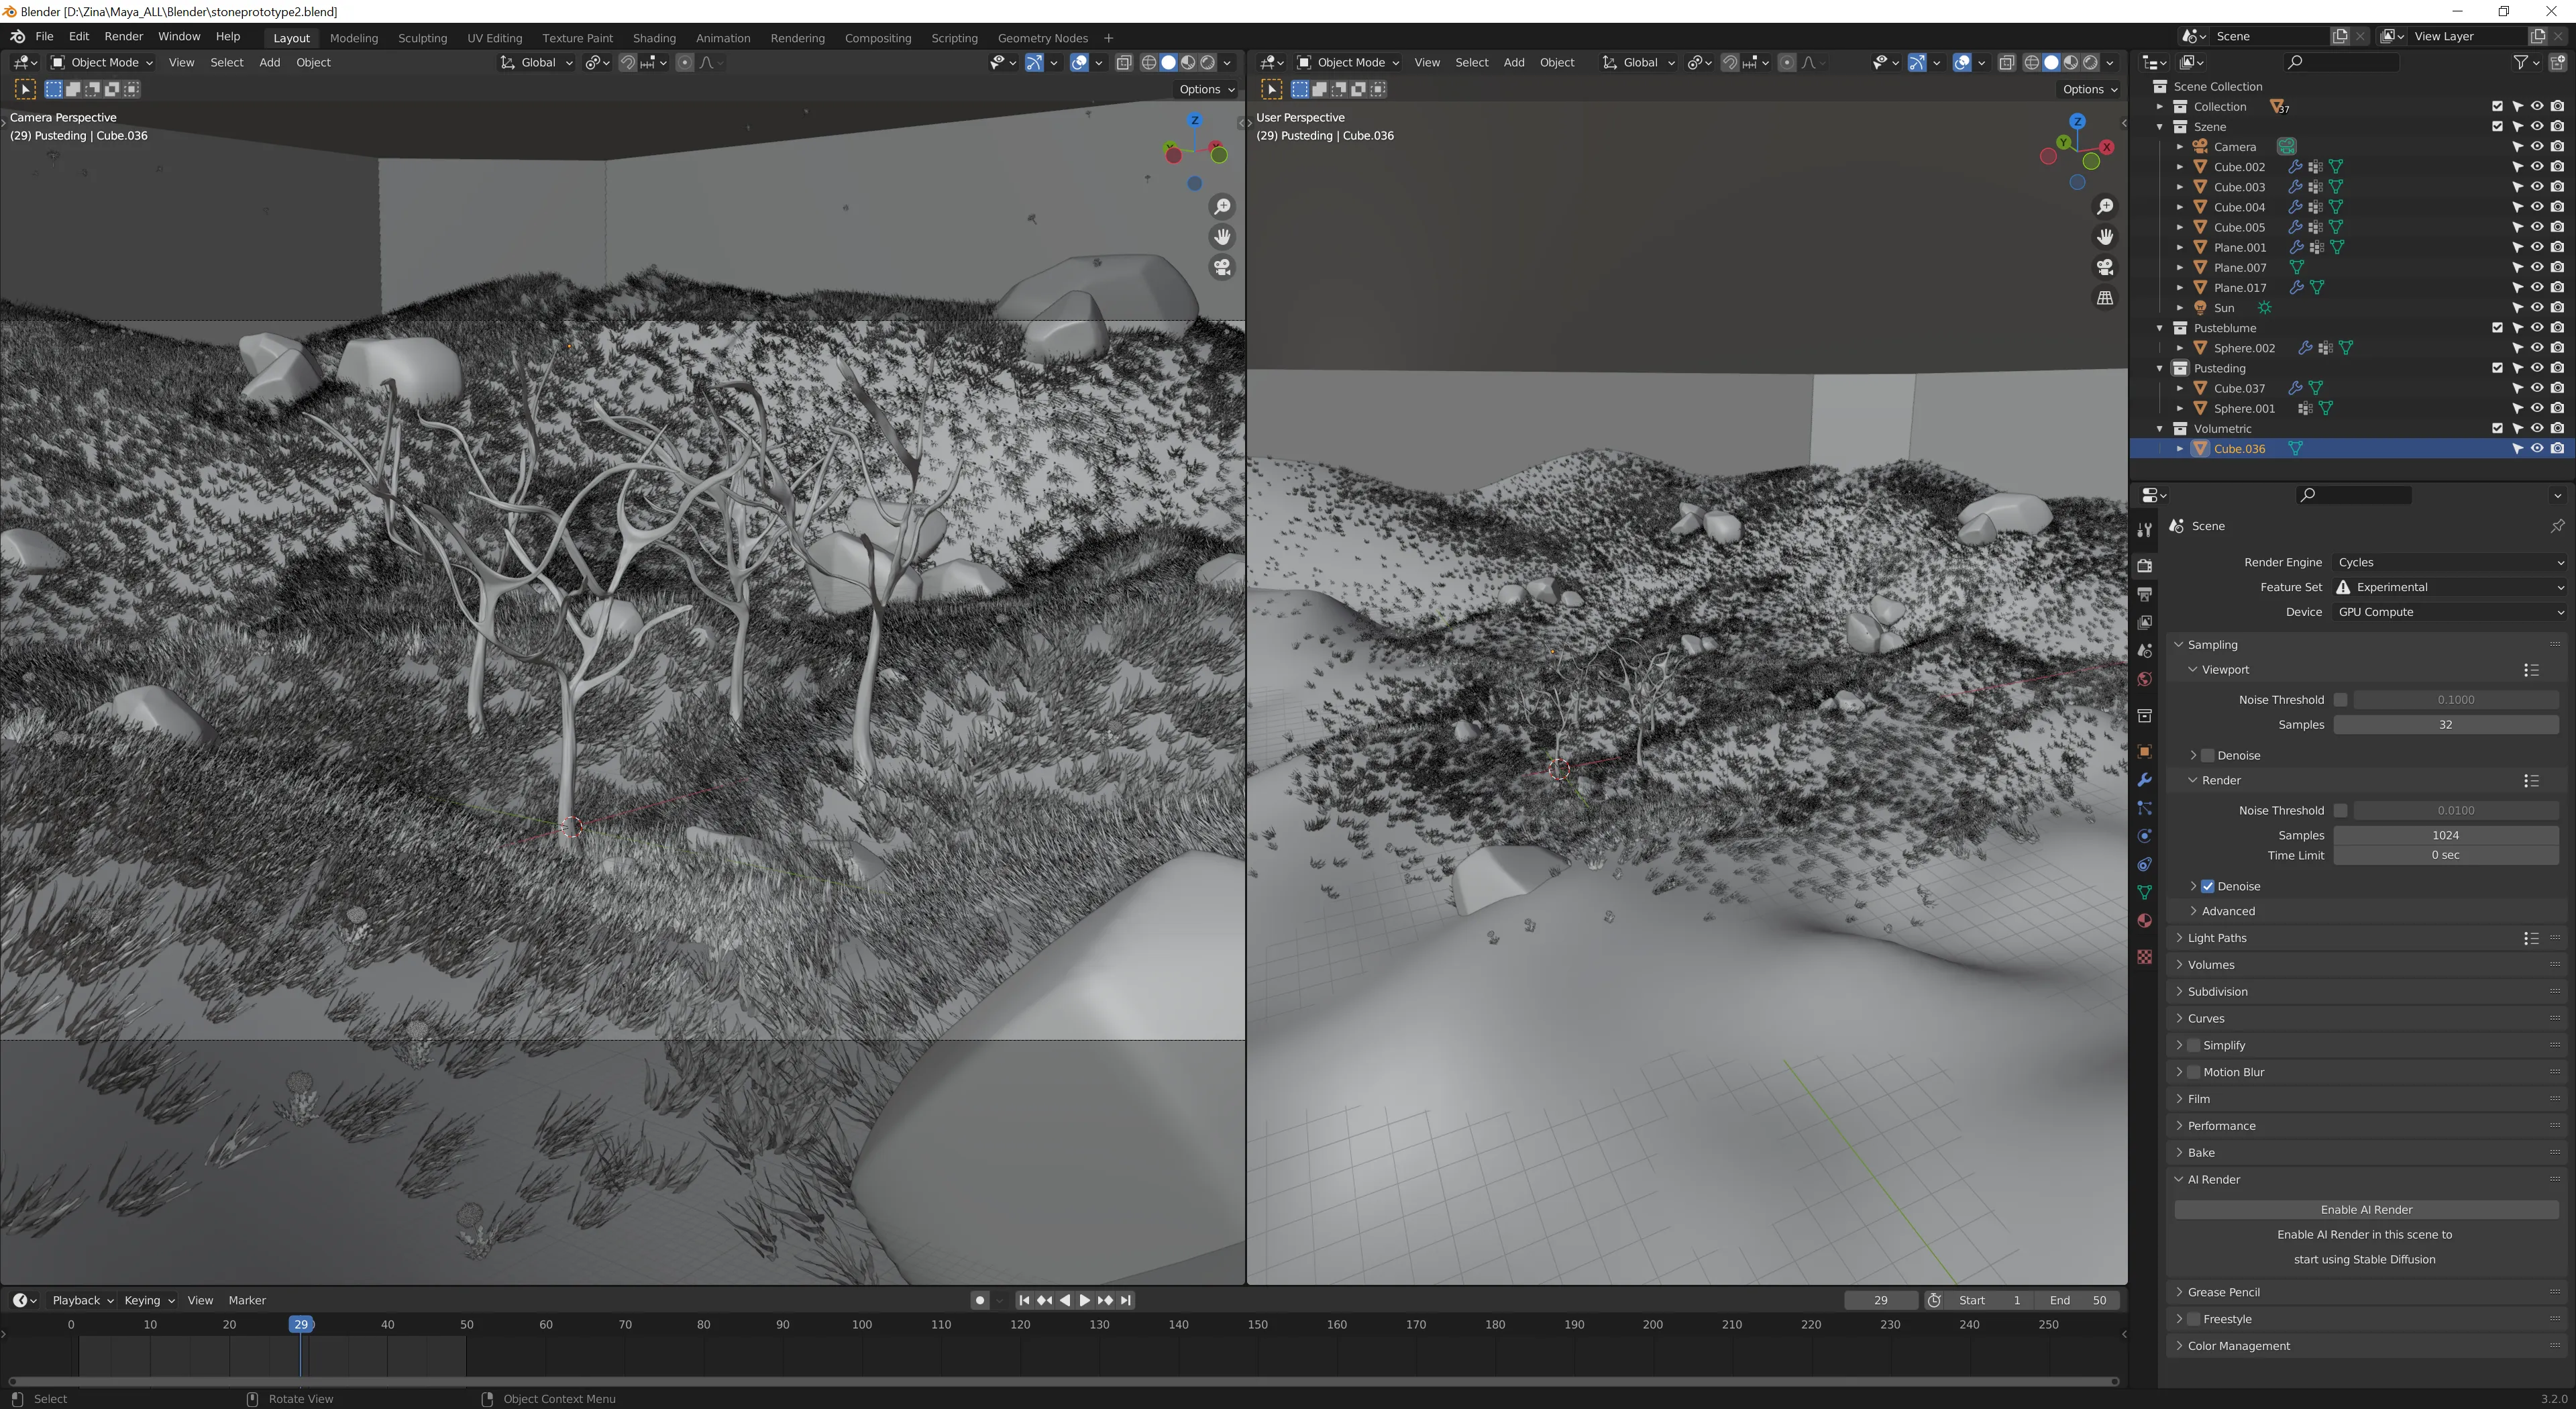
Task: Uncheck the Render Denoise checkbox
Action: click(x=2208, y=886)
